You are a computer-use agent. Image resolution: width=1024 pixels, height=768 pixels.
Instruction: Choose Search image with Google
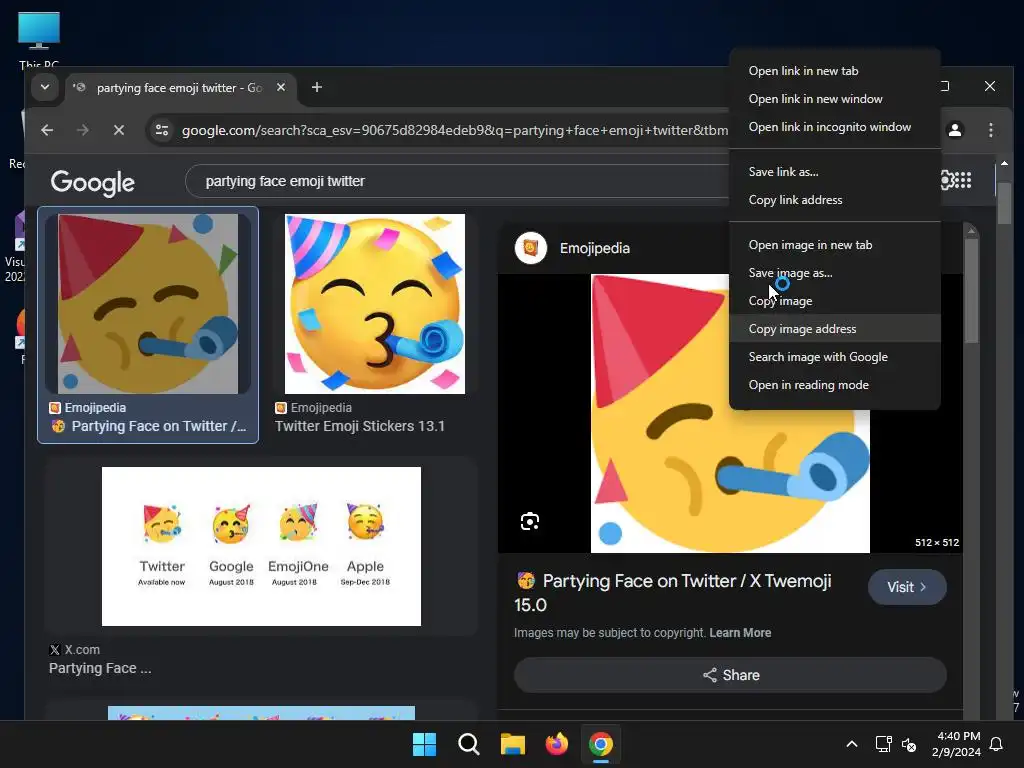click(x=818, y=357)
